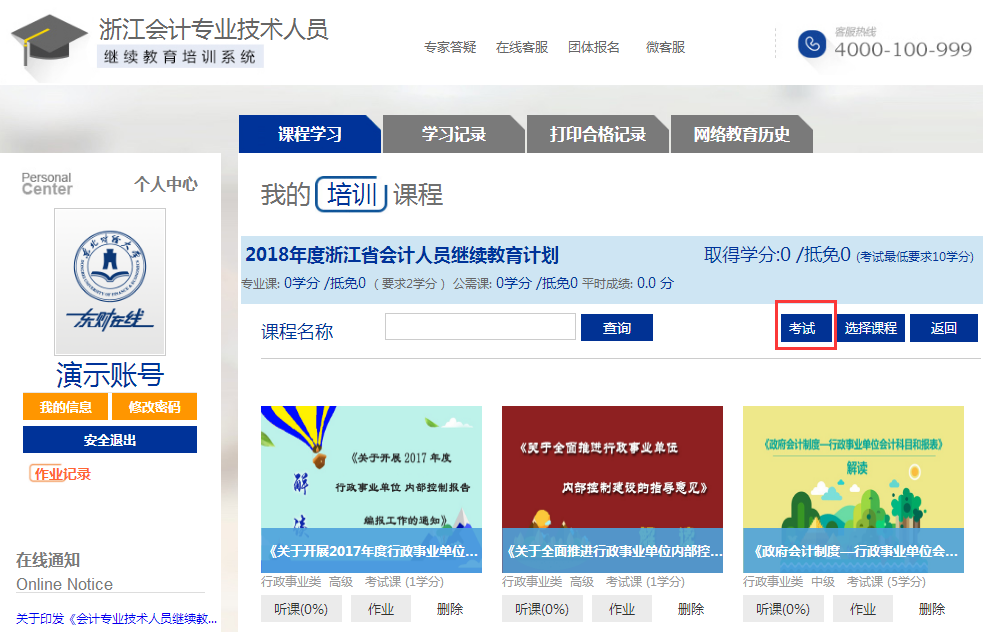Open the 打印合格记录 tab
The image size is (983, 632).
(597, 135)
